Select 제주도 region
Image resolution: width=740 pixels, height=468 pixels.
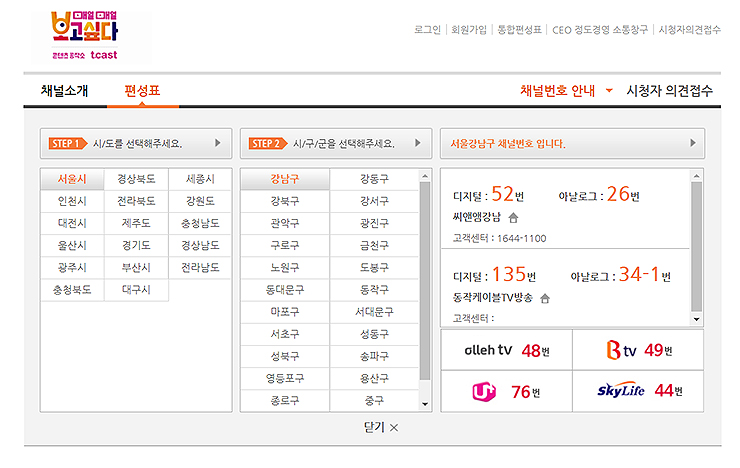point(136,224)
